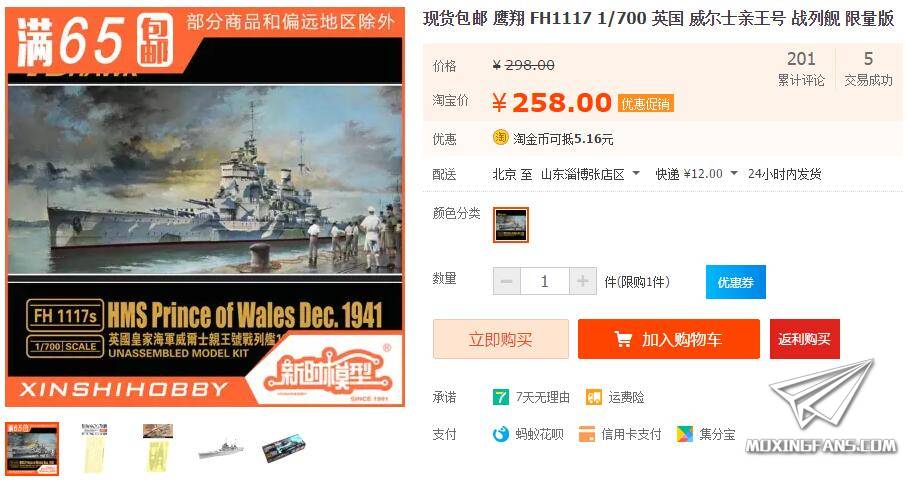Screen dimensions: 907x481
Task: Click the 蚂蚁花呗 blue icon
Action: point(500,434)
